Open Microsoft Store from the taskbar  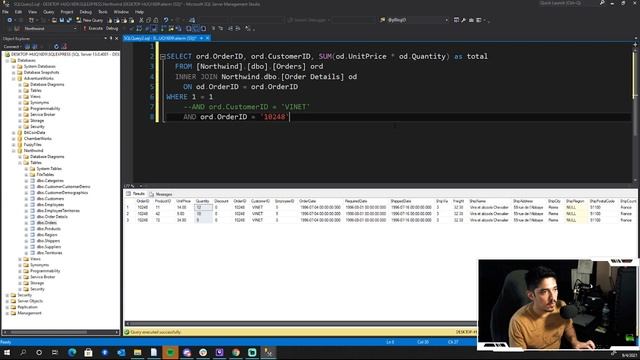click(x=88, y=352)
